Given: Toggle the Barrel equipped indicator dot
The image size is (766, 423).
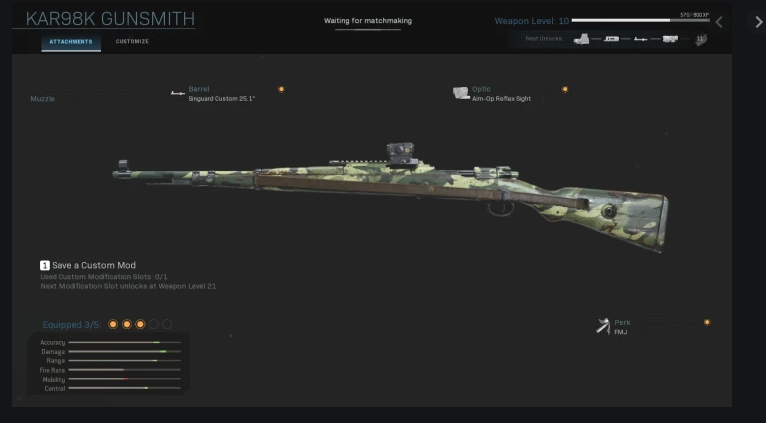Looking at the screenshot, I should 281,89.
